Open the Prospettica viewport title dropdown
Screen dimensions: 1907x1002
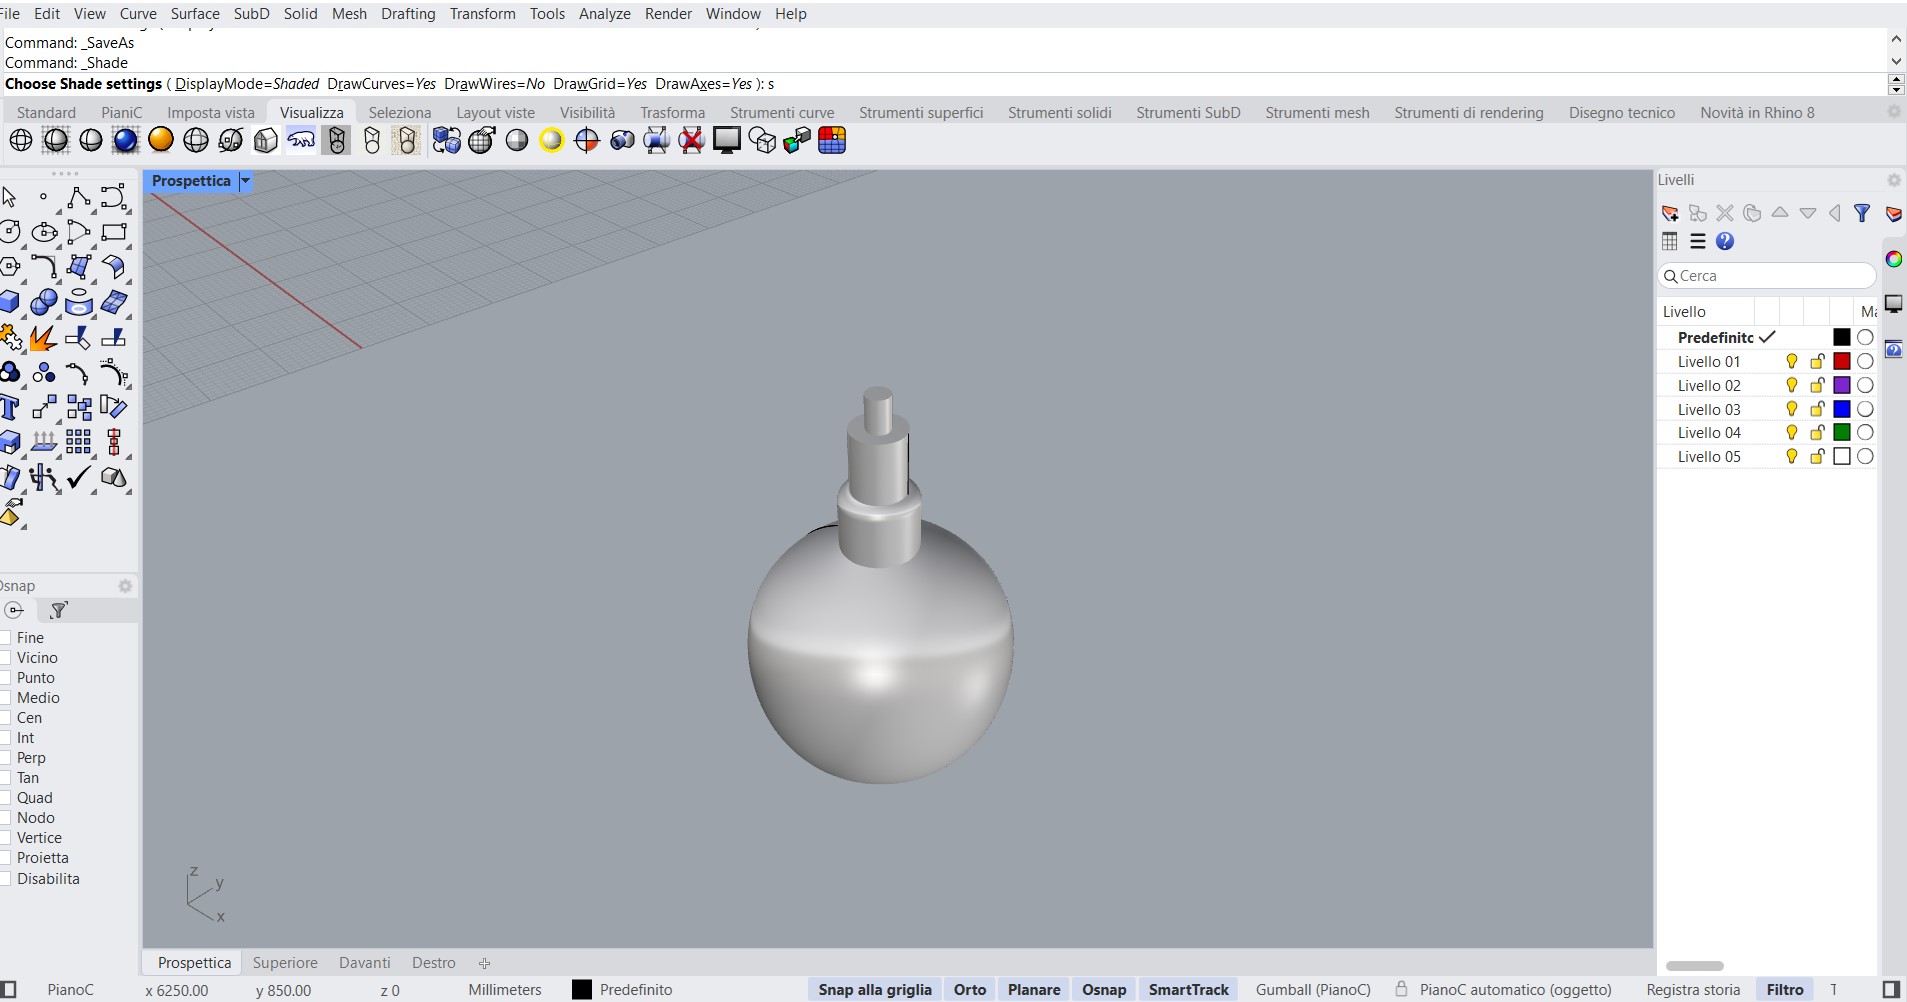click(245, 181)
